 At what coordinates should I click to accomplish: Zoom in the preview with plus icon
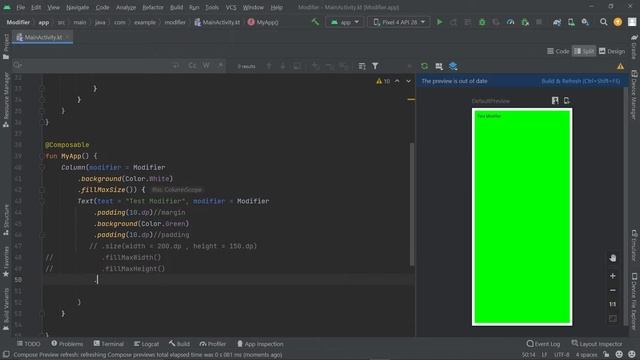(613, 276)
